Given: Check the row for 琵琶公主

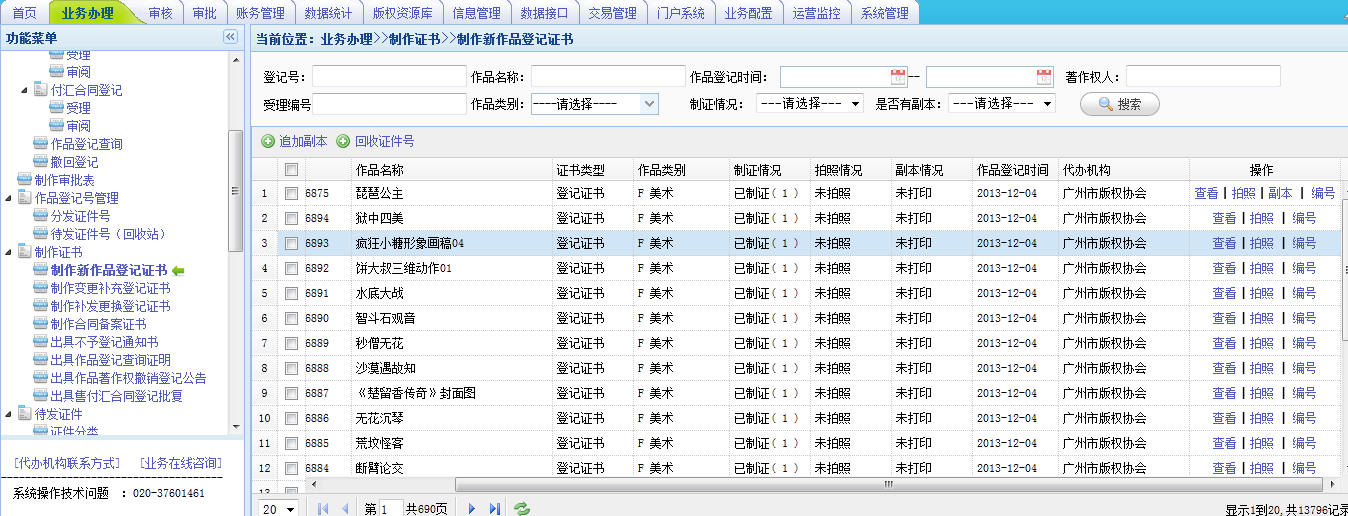Looking at the screenshot, I should tap(291, 193).
